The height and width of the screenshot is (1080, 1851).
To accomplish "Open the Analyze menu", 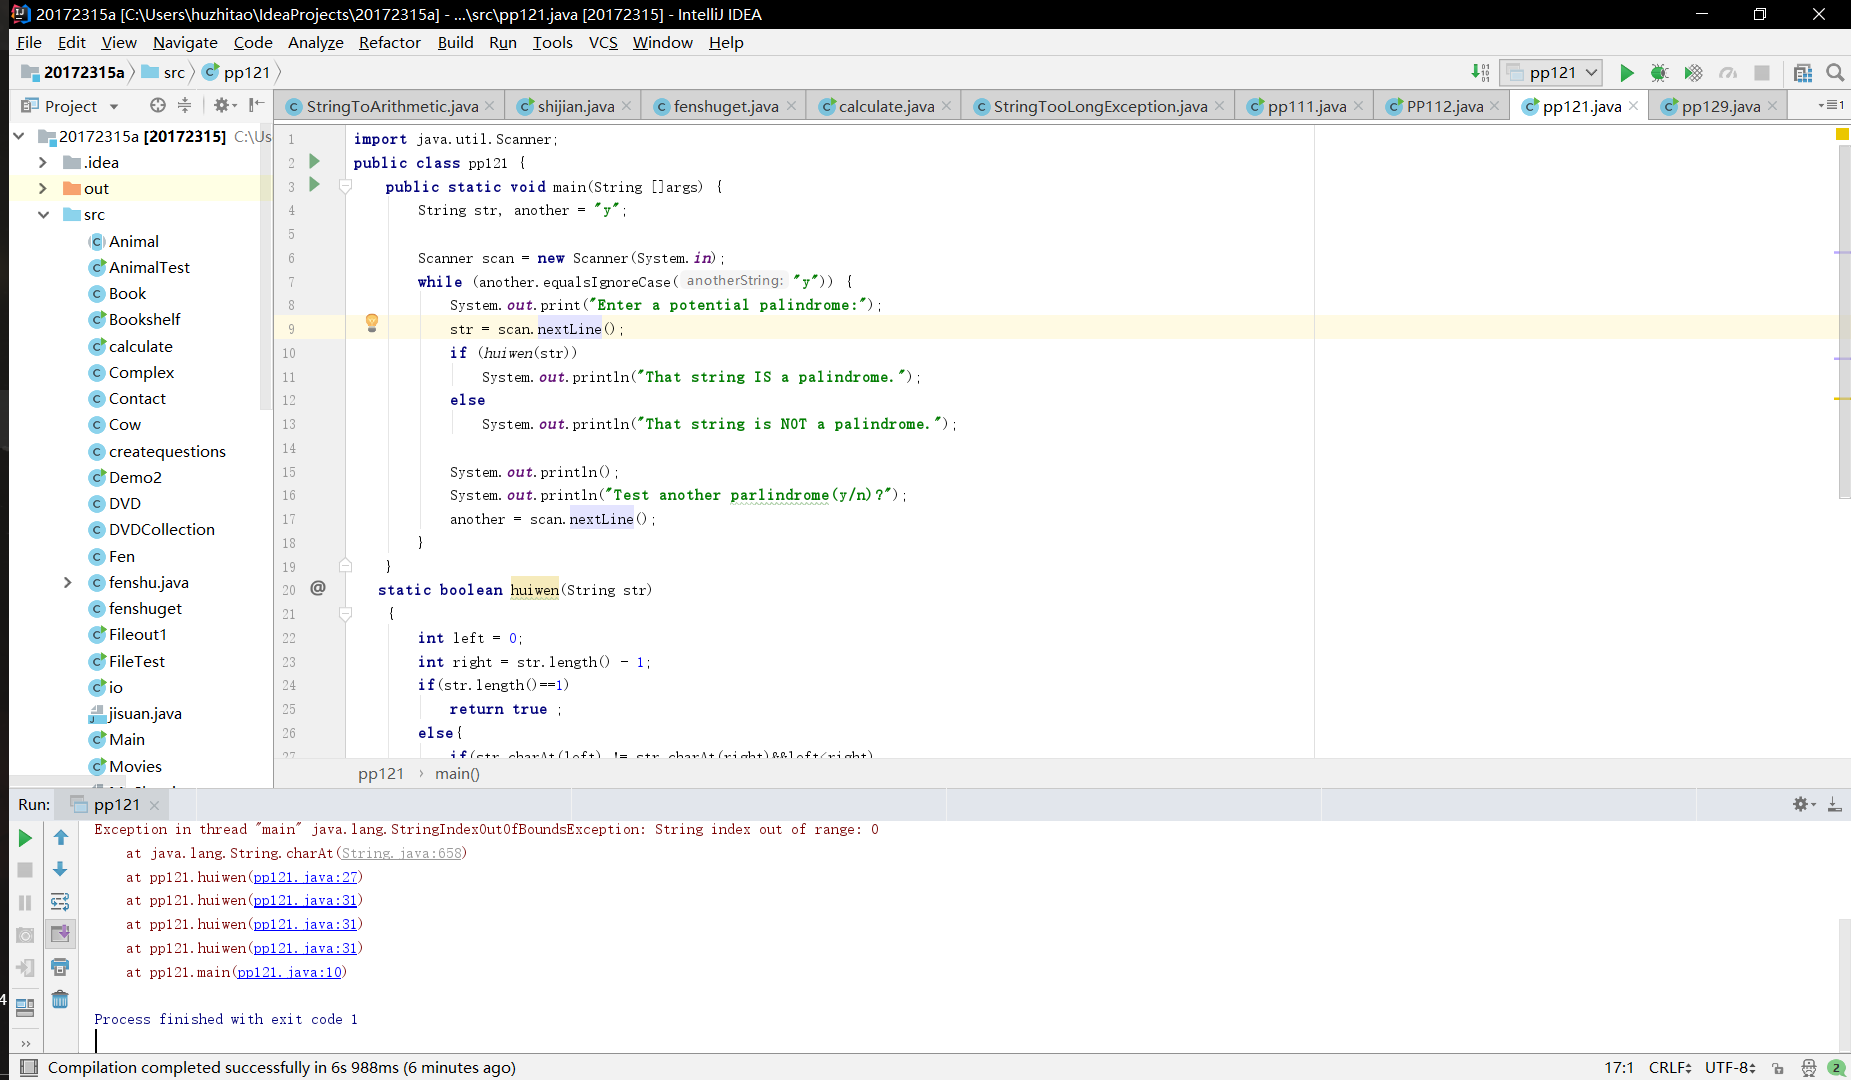I will point(315,42).
